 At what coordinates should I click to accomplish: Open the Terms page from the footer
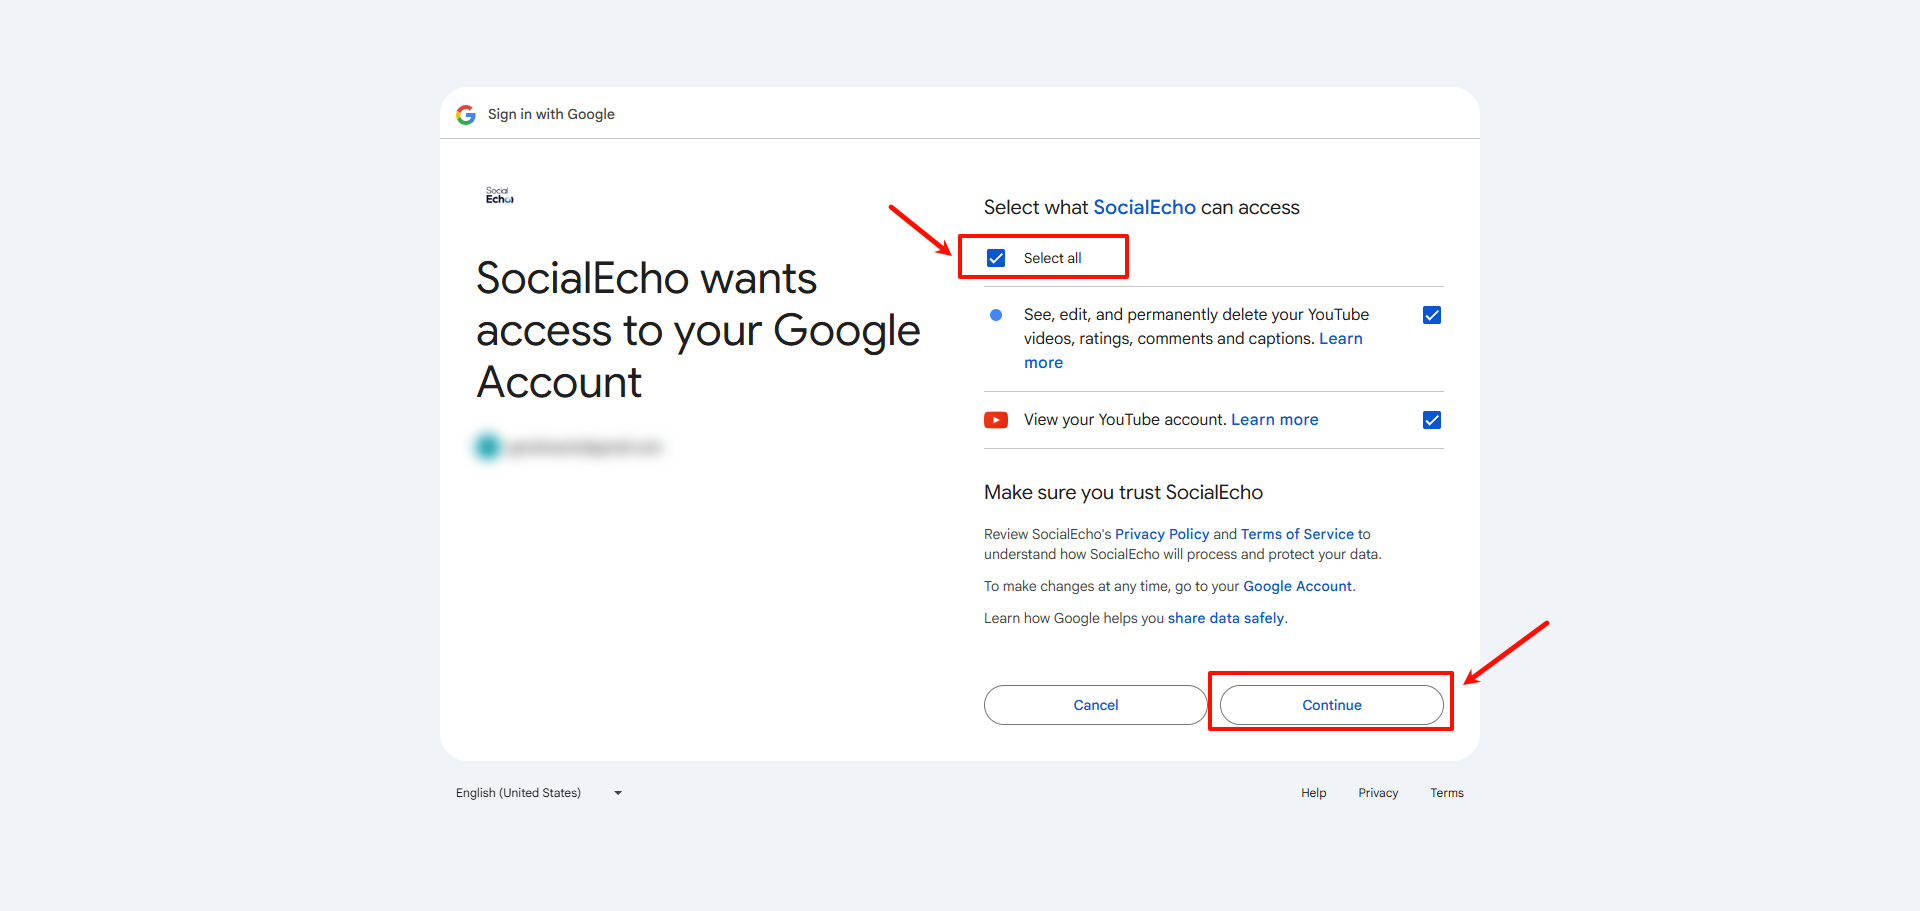[x=1447, y=792]
